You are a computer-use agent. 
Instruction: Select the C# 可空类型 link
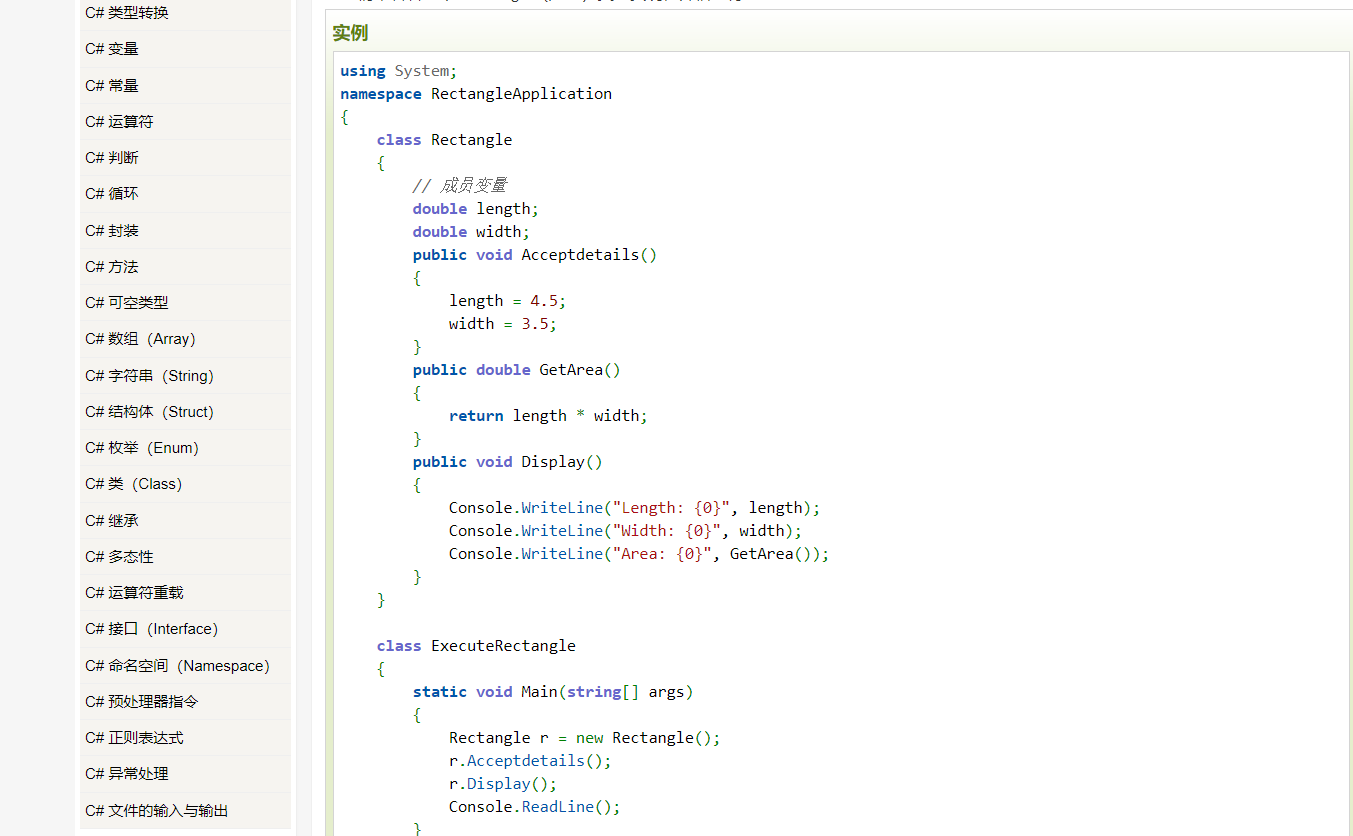tap(127, 303)
